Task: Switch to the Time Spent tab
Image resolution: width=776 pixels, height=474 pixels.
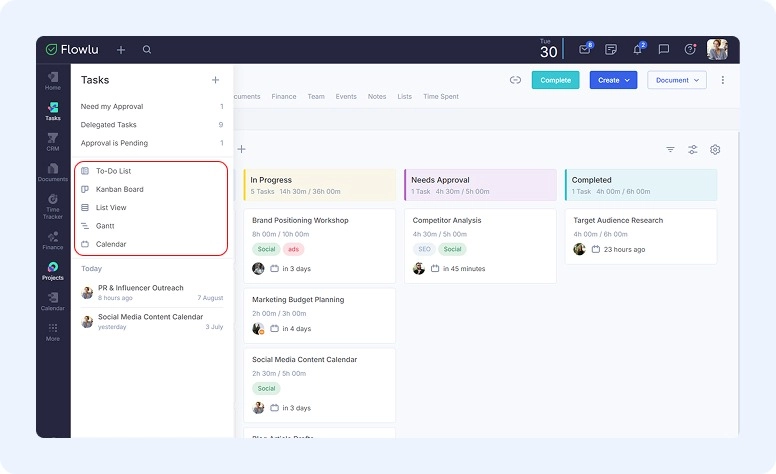Action: (x=440, y=96)
